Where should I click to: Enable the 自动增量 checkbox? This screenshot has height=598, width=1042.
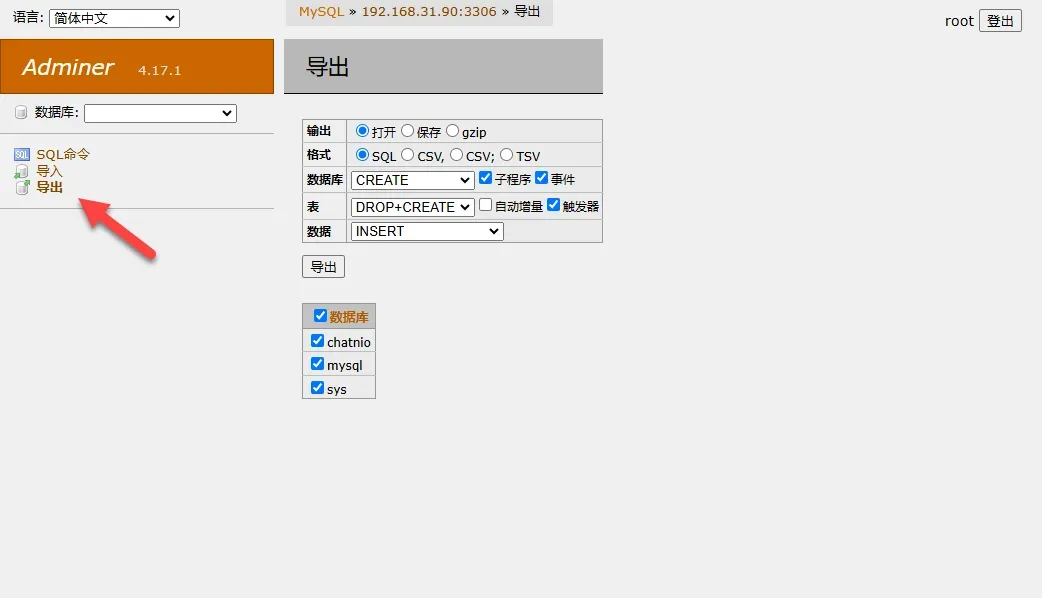(486, 205)
